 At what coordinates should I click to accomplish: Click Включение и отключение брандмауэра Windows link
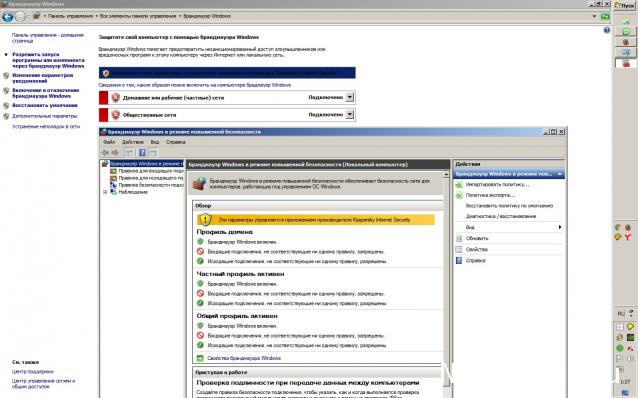coord(46,93)
